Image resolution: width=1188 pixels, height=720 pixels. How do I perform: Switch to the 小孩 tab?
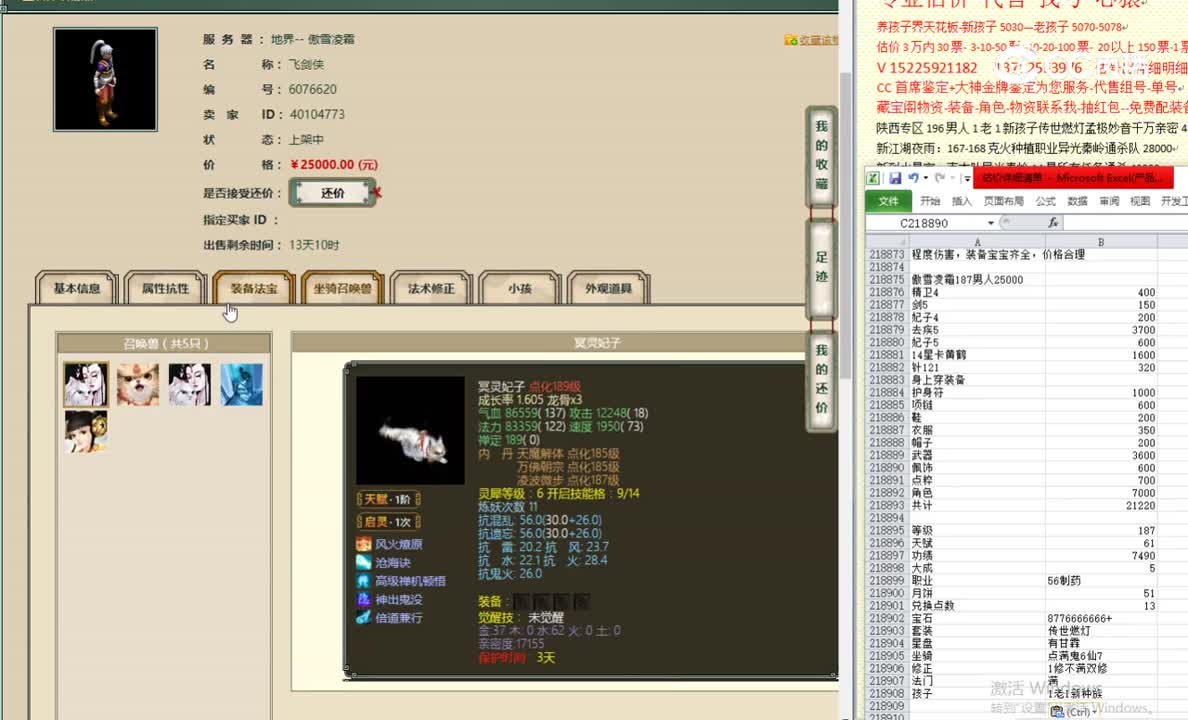[520, 289]
